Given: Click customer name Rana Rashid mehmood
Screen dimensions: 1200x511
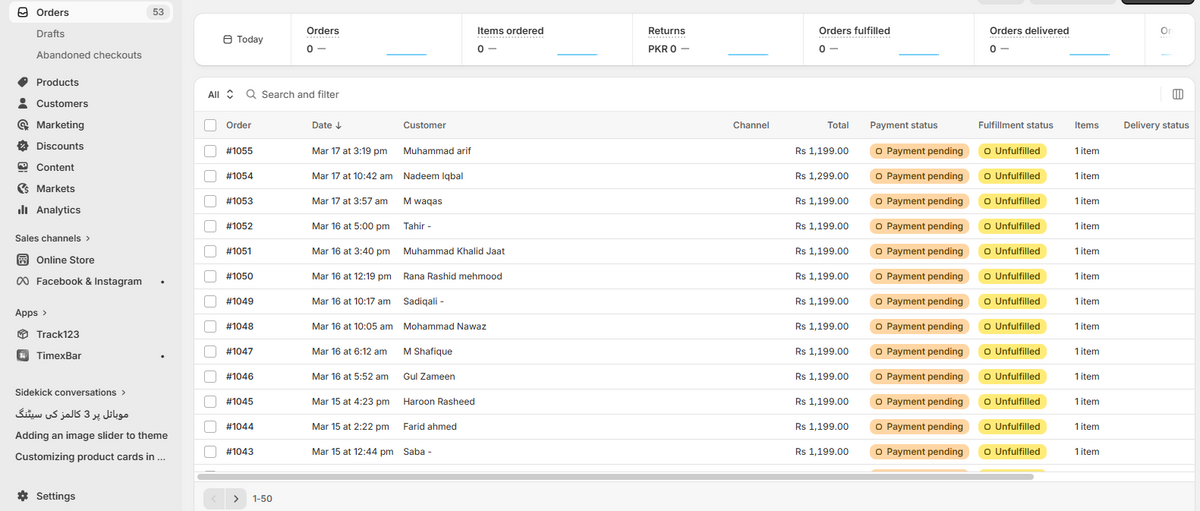Looking at the screenshot, I should click(453, 276).
